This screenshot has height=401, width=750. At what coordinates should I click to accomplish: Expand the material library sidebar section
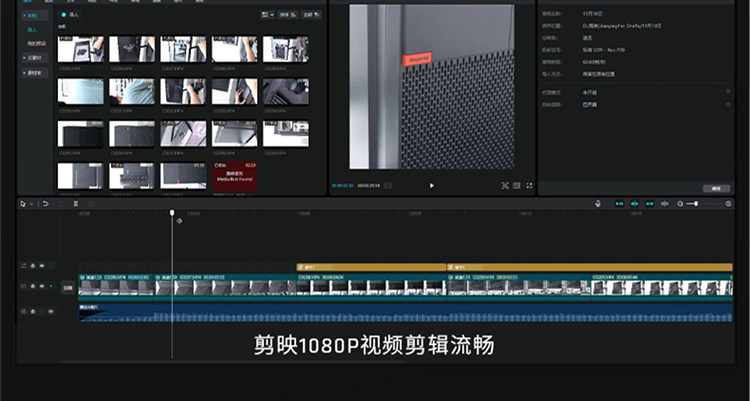[35, 73]
